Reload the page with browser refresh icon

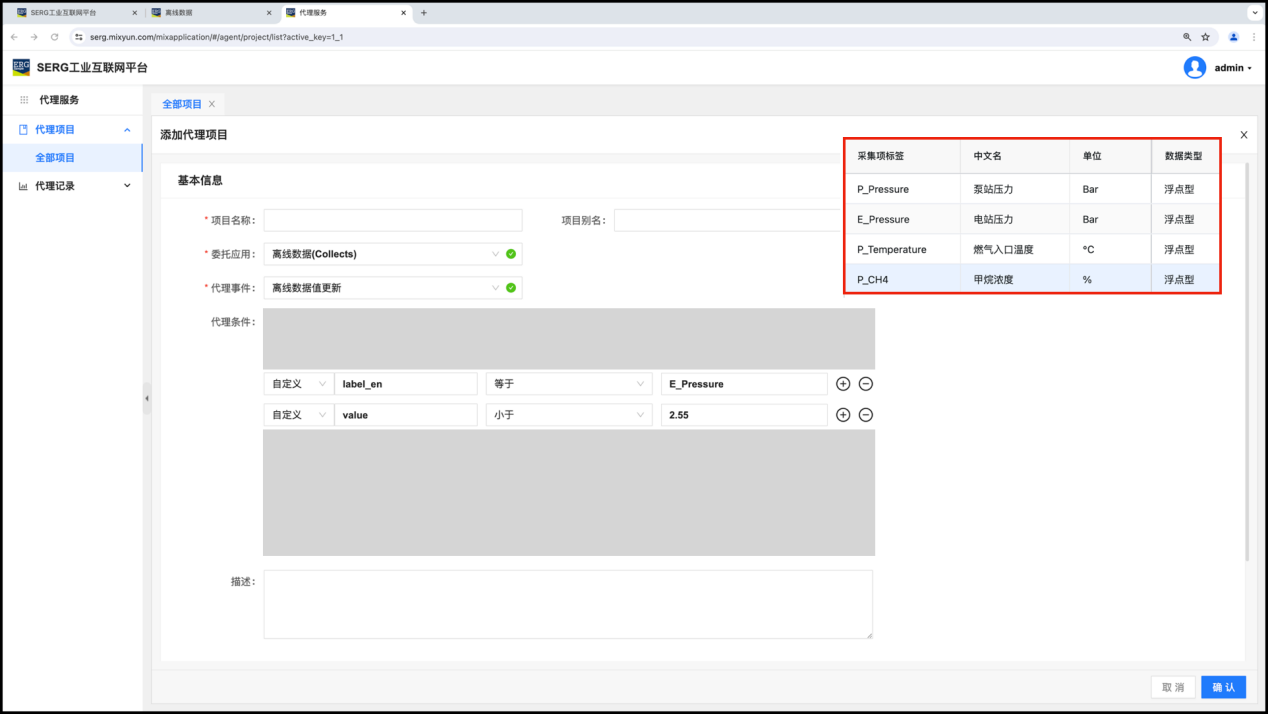(x=54, y=37)
